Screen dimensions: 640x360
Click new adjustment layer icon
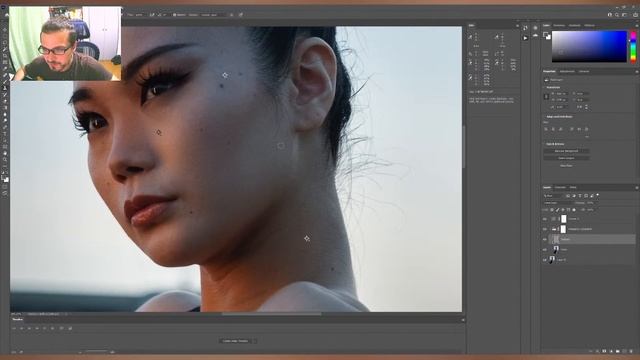[611, 351]
